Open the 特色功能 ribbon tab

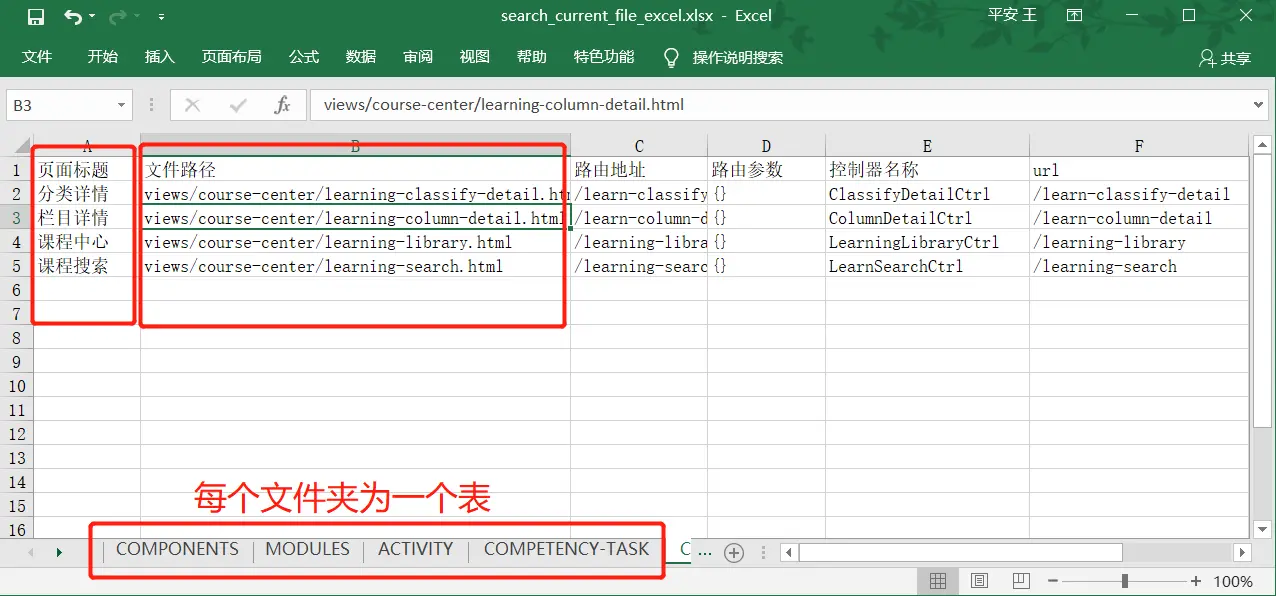pos(604,57)
